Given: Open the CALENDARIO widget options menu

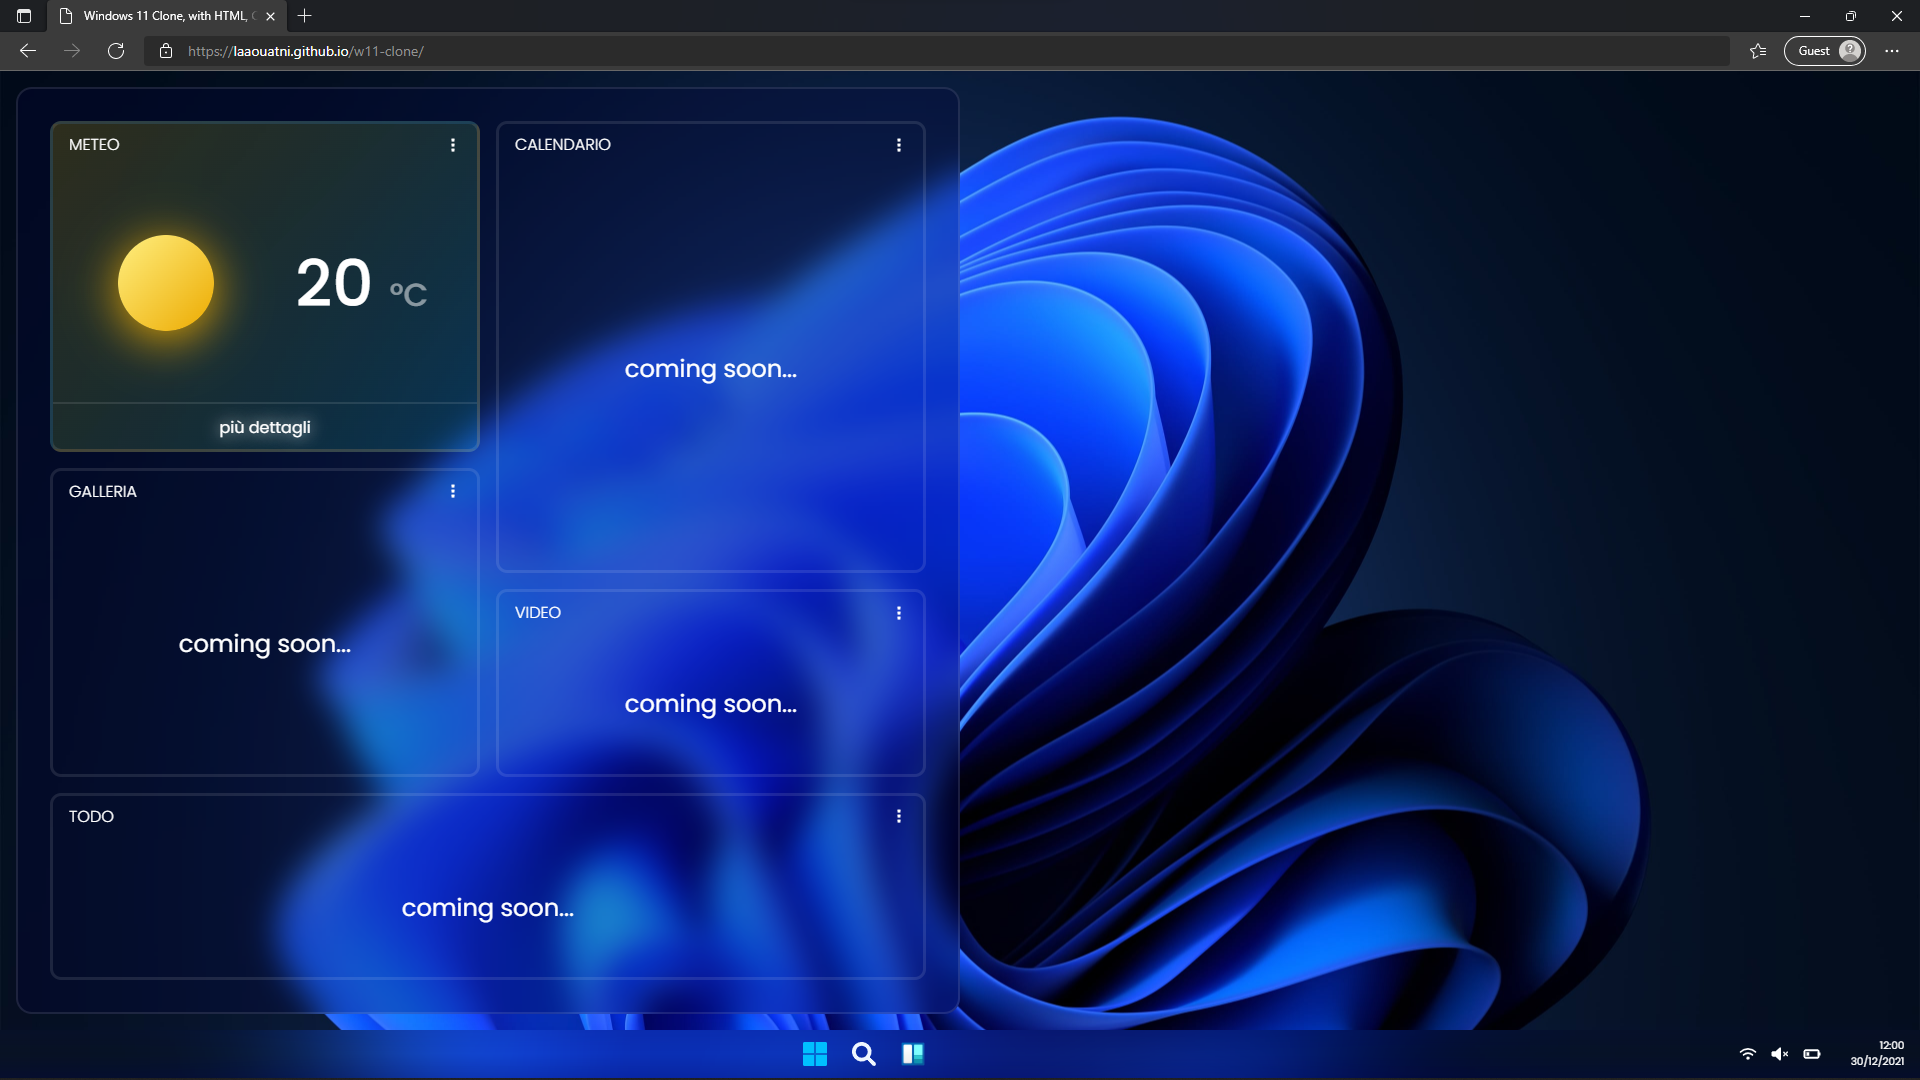Looking at the screenshot, I should (x=899, y=144).
